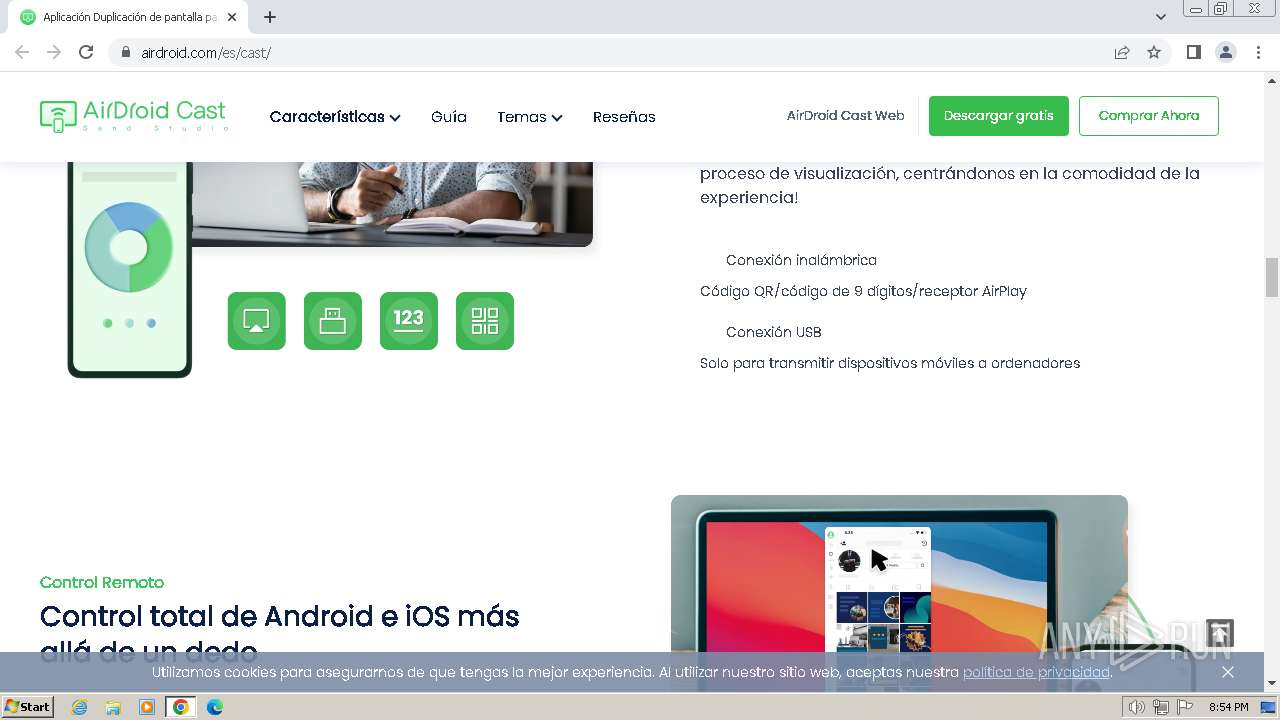The width and height of the screenshot is (1280, 720).
Task: Select the 123 cast code icon
Action: (x=409, y=321)
